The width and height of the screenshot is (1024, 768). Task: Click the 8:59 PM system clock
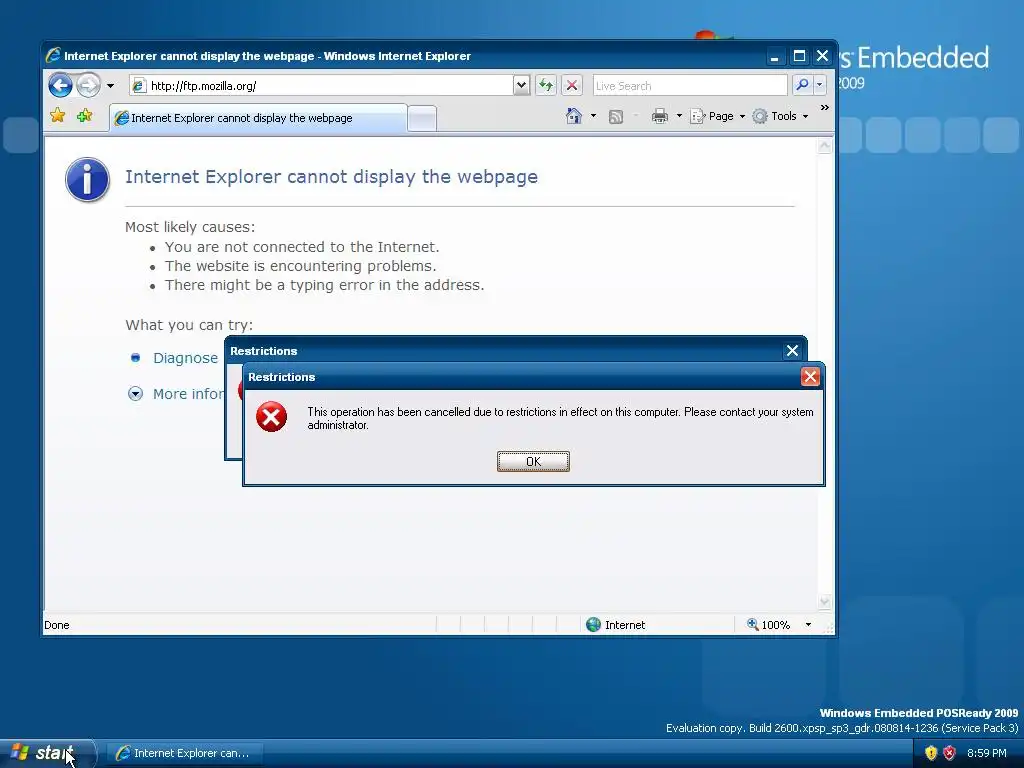987,753
